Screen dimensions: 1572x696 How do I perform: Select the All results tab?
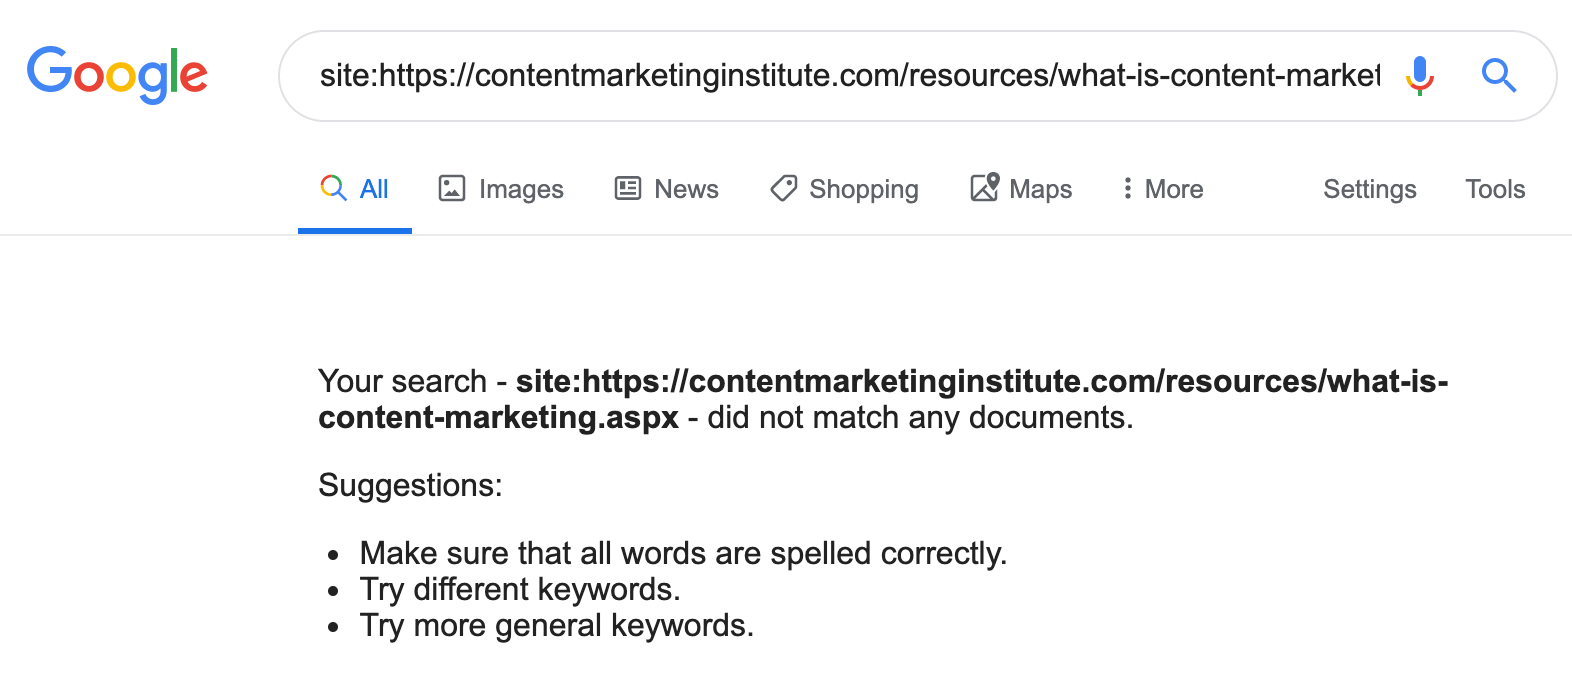pyautogui.click(x=374, y=189)
